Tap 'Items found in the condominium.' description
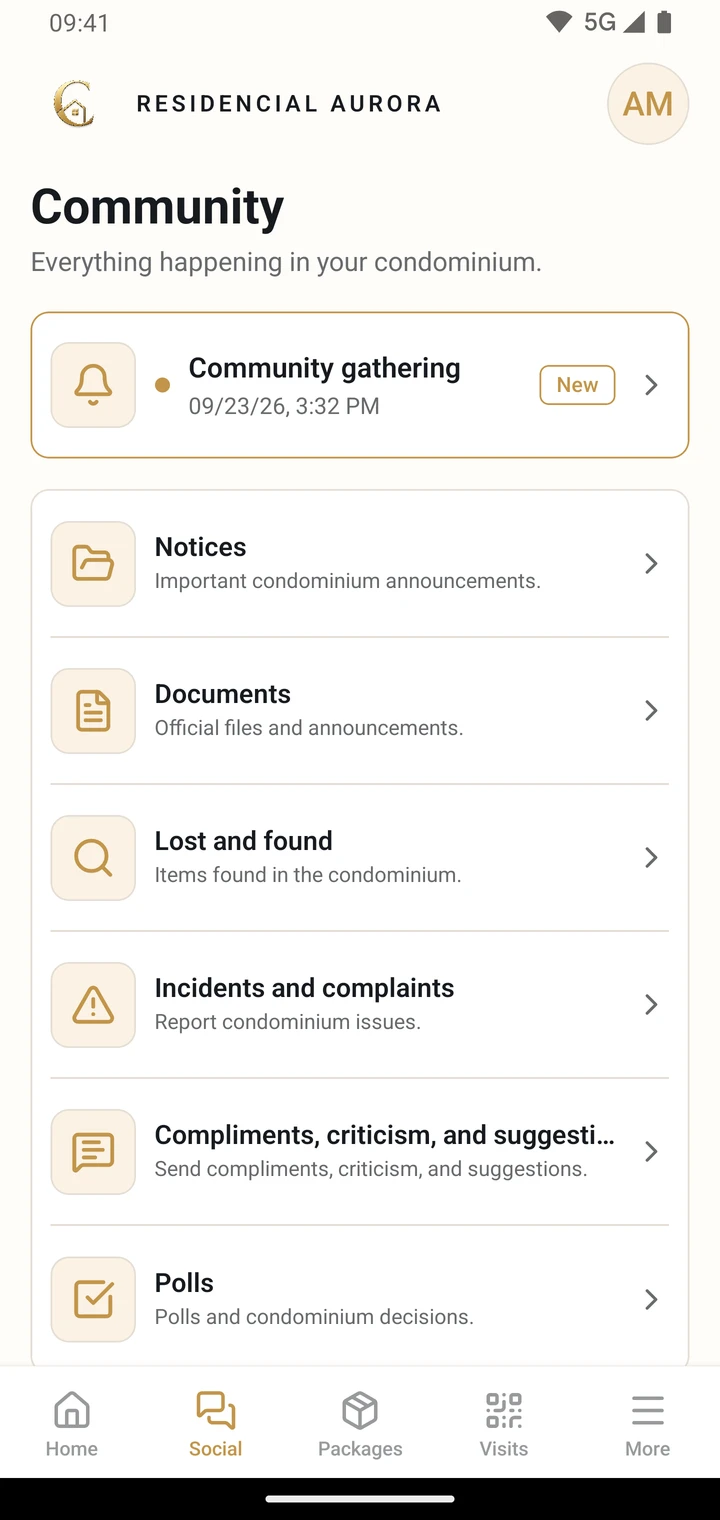The image size is (720, 1520). (308, 875)
